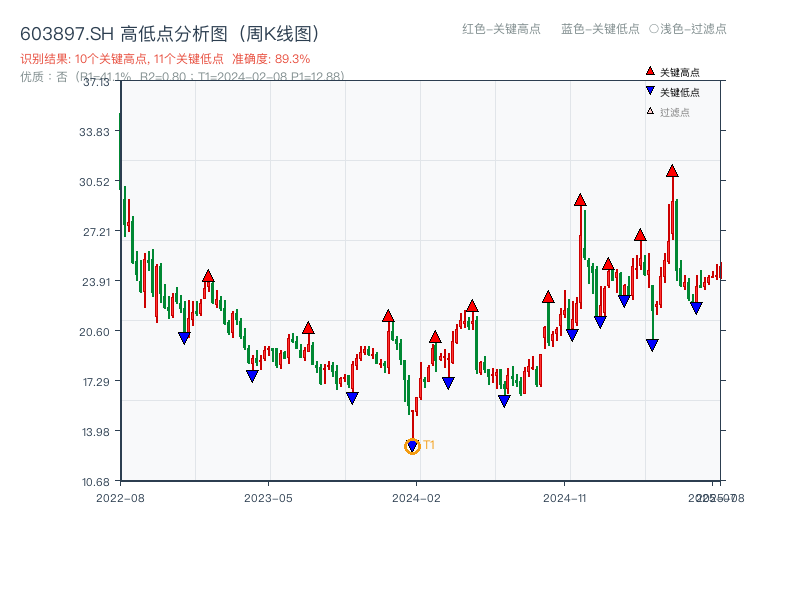Click the 2023-05 x-axis label
800x600 pixels.
click(x=268, y=498)
